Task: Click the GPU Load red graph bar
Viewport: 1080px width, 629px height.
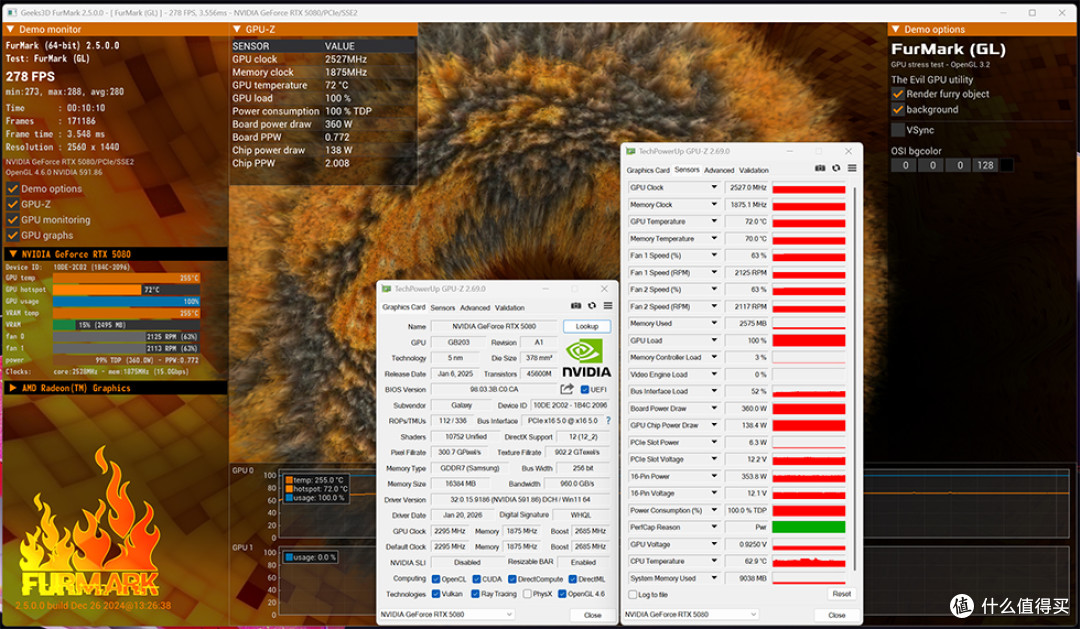Action: 809,340
